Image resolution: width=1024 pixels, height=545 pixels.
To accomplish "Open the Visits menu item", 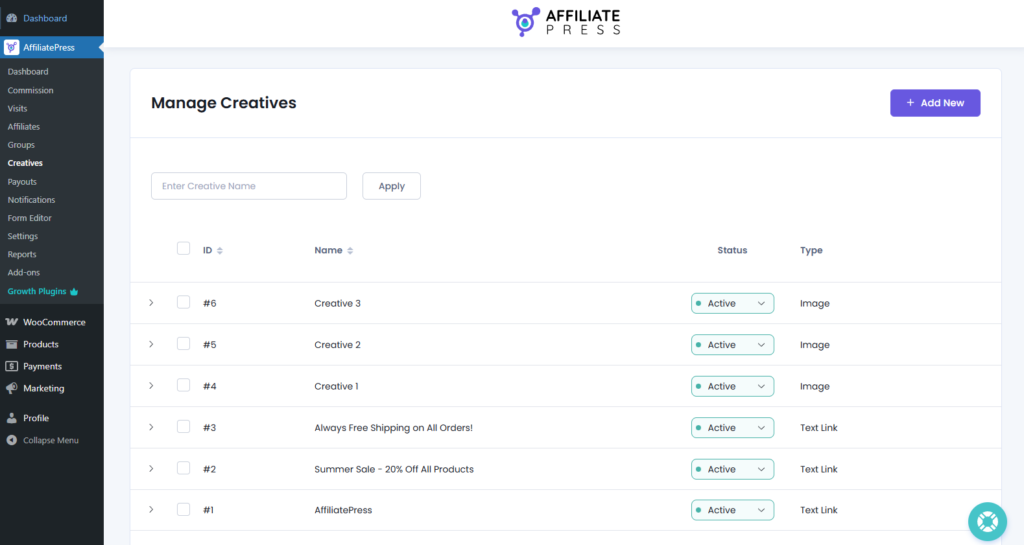I will point(18,108).
